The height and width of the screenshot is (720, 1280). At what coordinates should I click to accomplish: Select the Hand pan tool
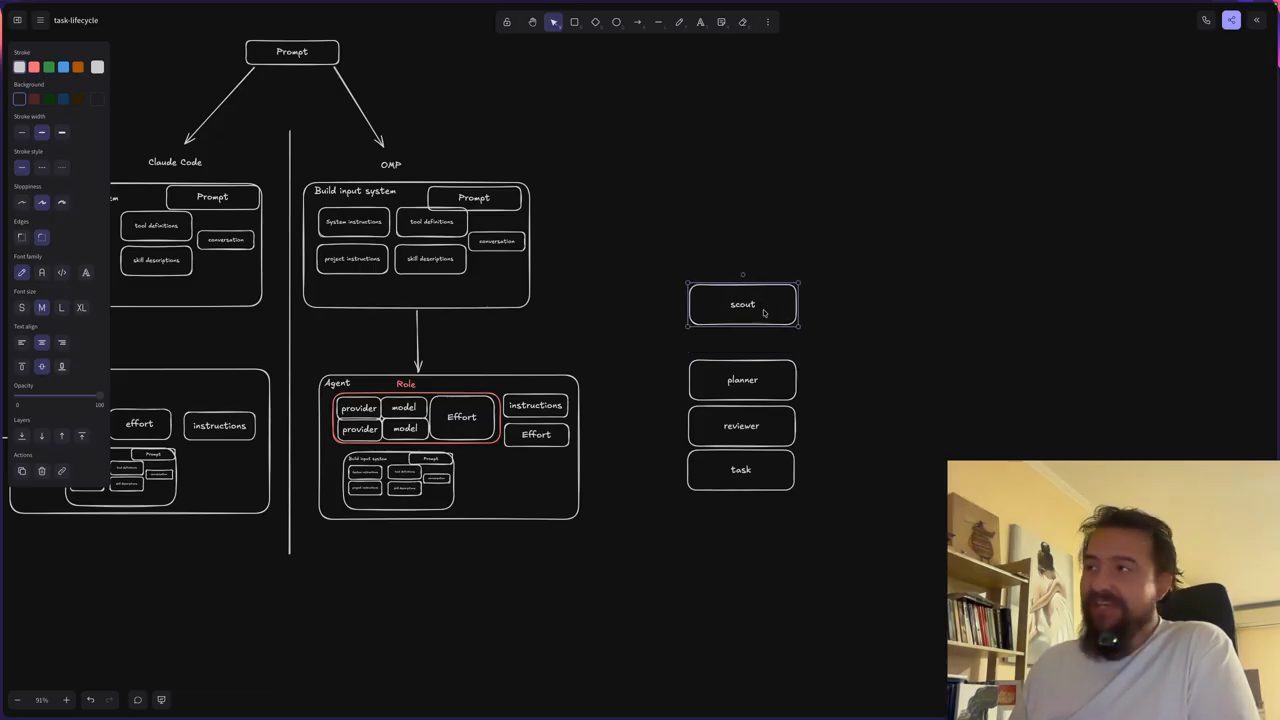coord(532,22)
